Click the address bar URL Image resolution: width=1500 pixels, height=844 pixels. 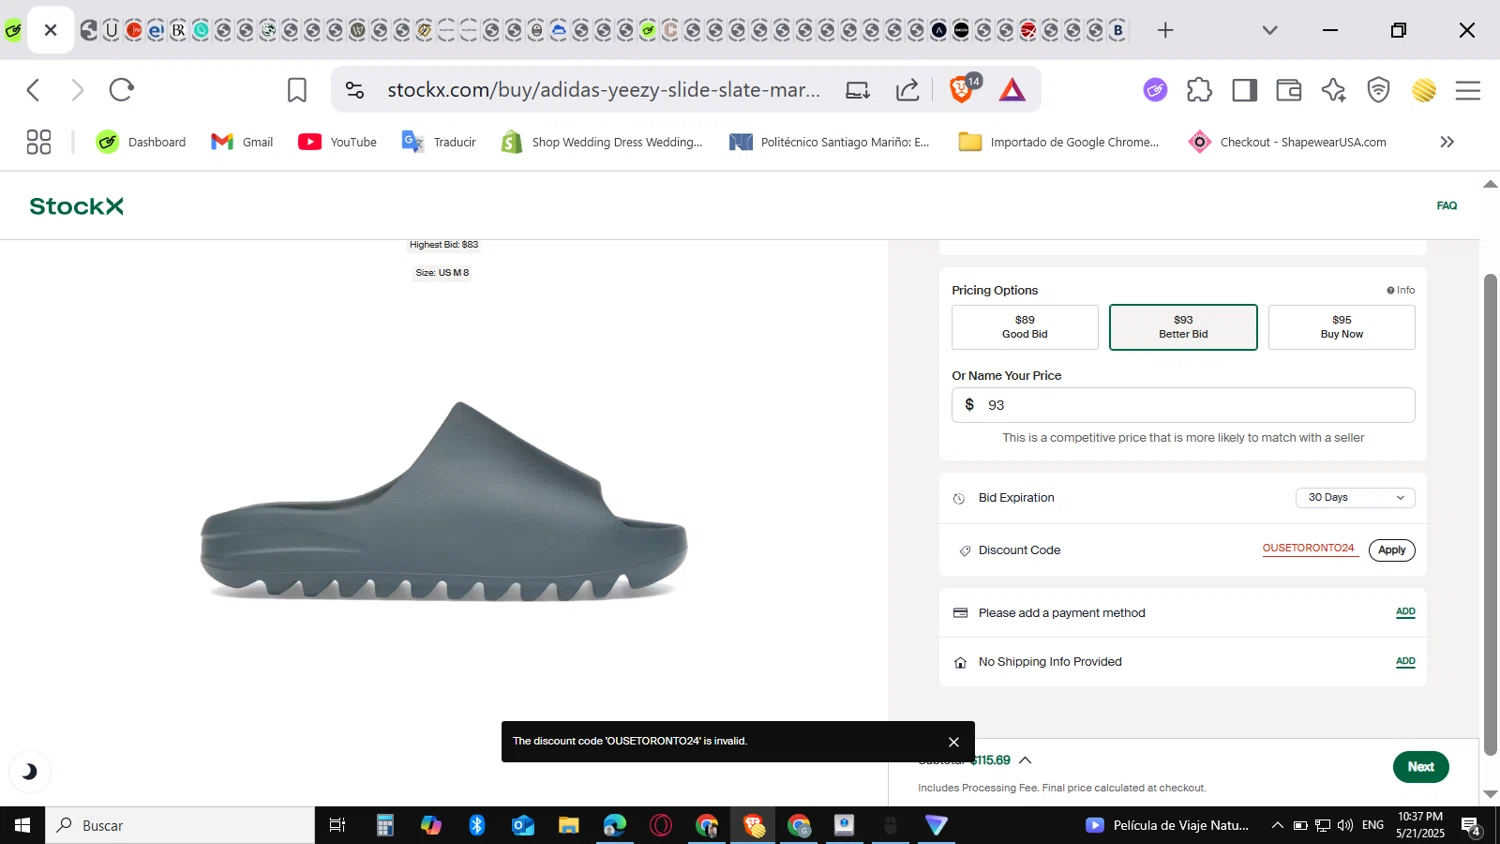click(x=604, y=90)
